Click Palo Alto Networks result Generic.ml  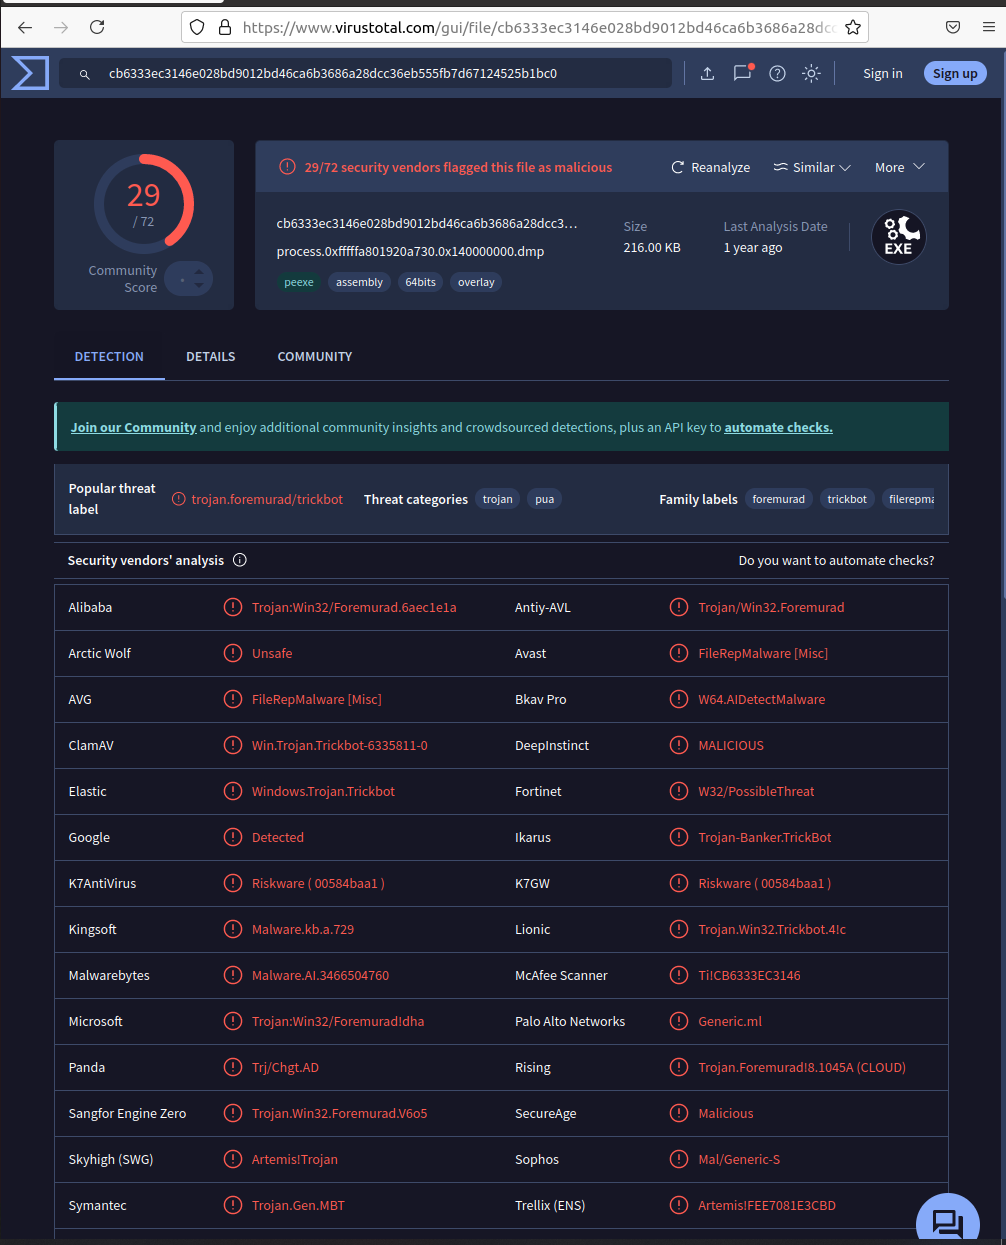tap(730, 1021)
